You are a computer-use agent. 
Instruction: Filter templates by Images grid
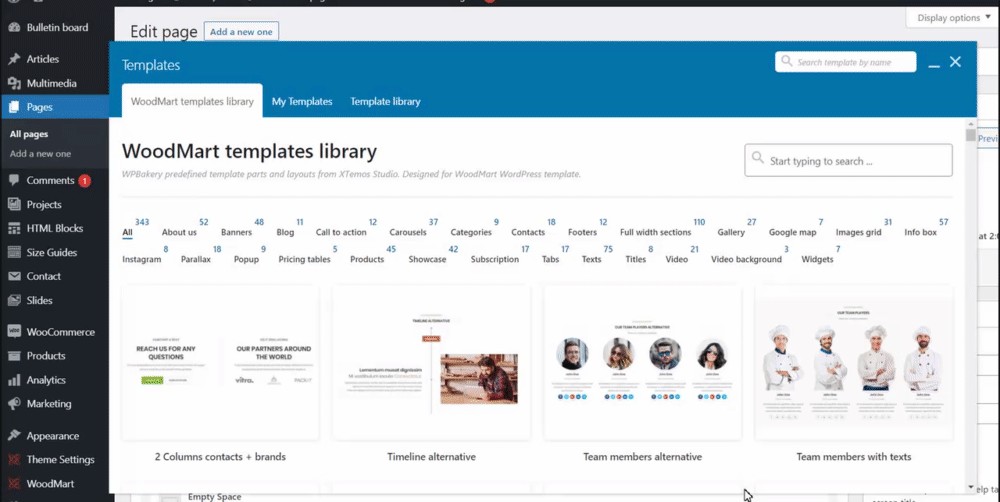(x=858, y=233)
